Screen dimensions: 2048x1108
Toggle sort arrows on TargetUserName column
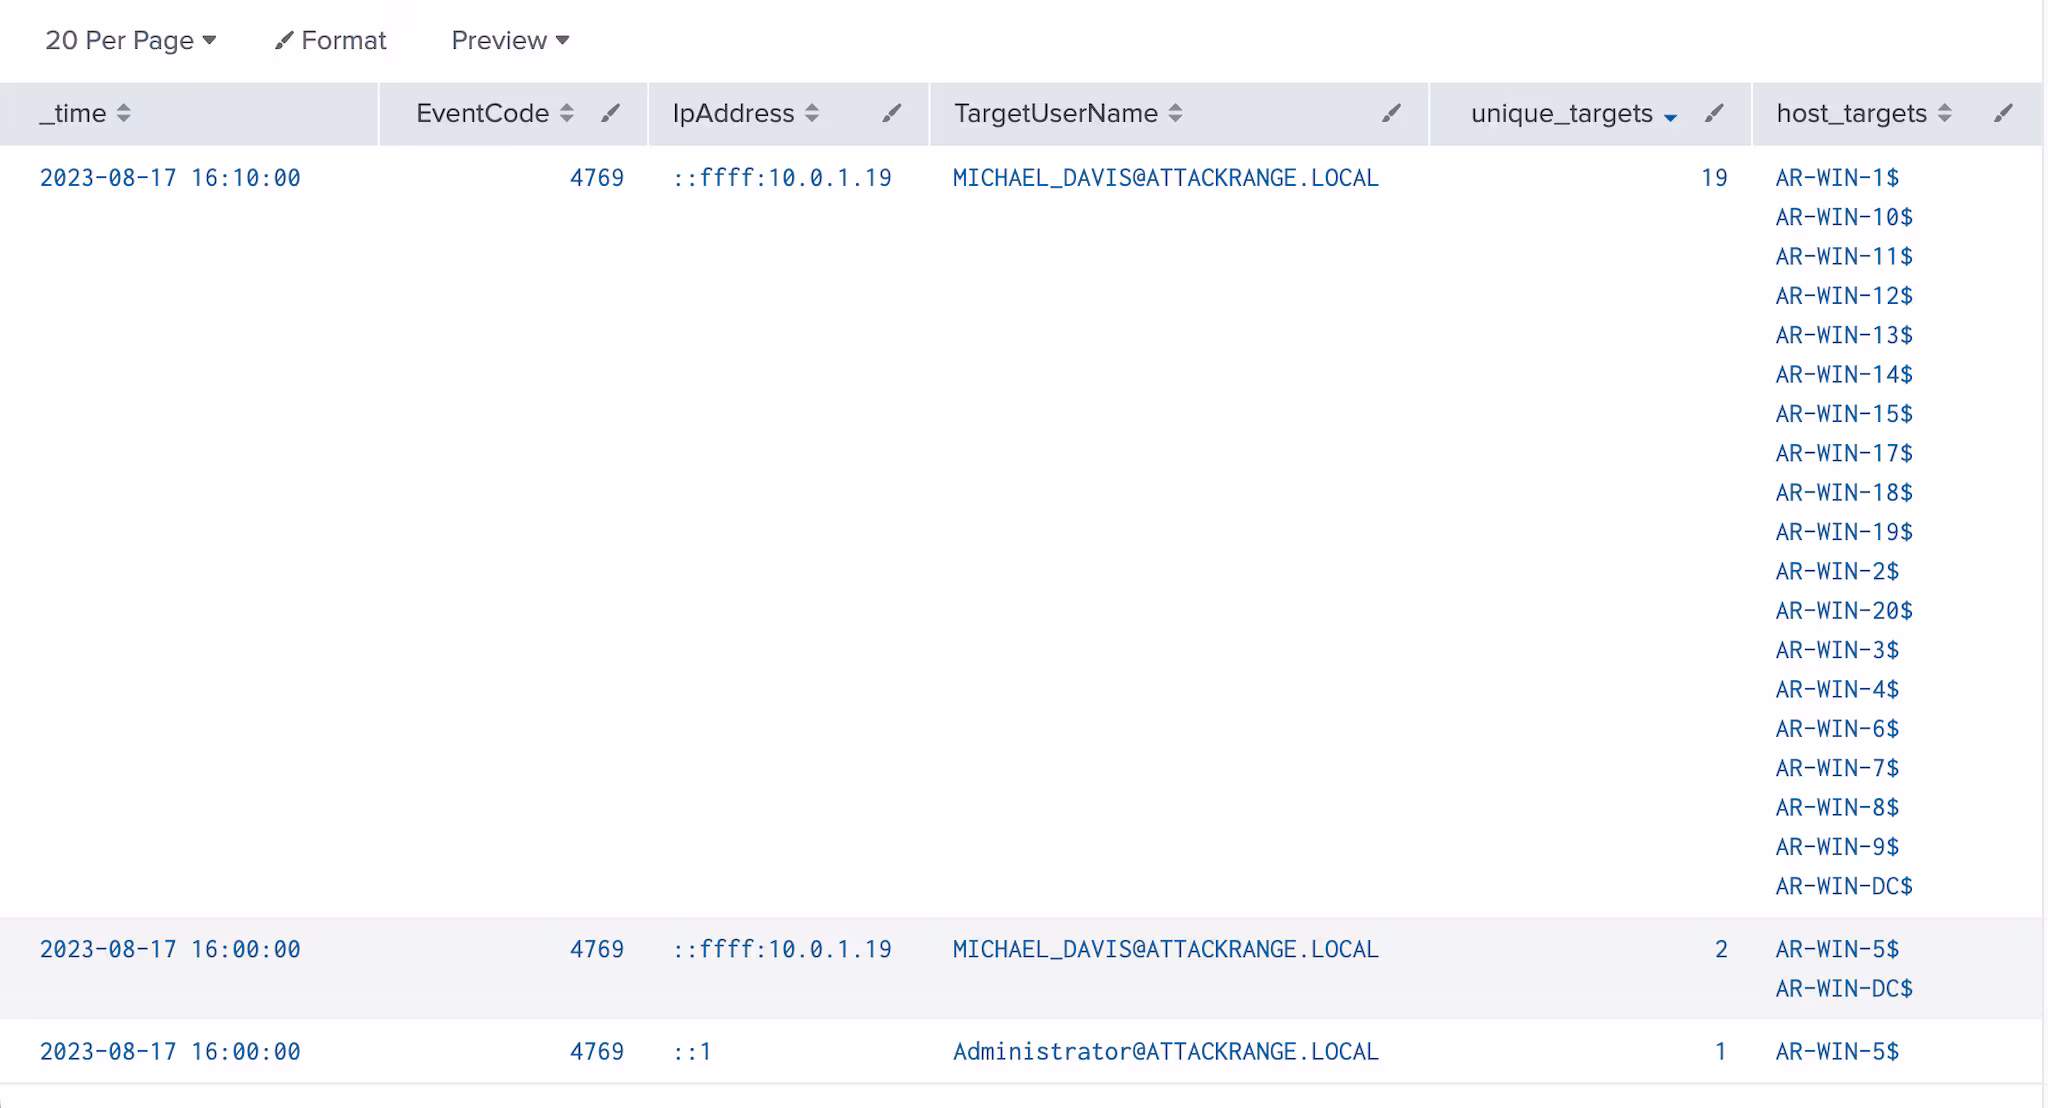1176,113
